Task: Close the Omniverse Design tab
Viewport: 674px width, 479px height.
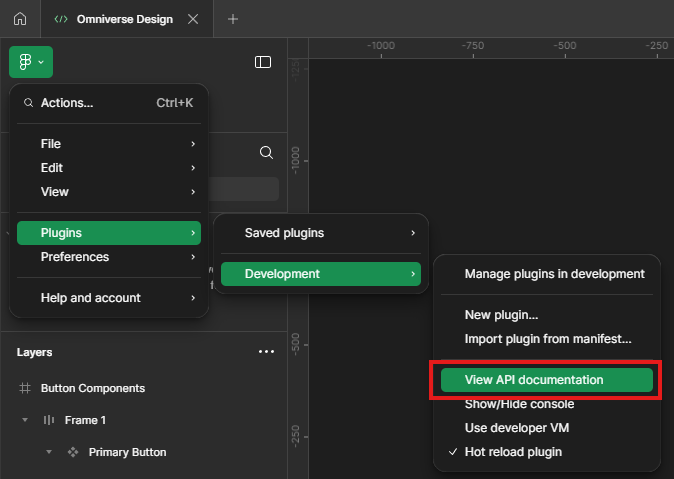Action: pos(193,19)
